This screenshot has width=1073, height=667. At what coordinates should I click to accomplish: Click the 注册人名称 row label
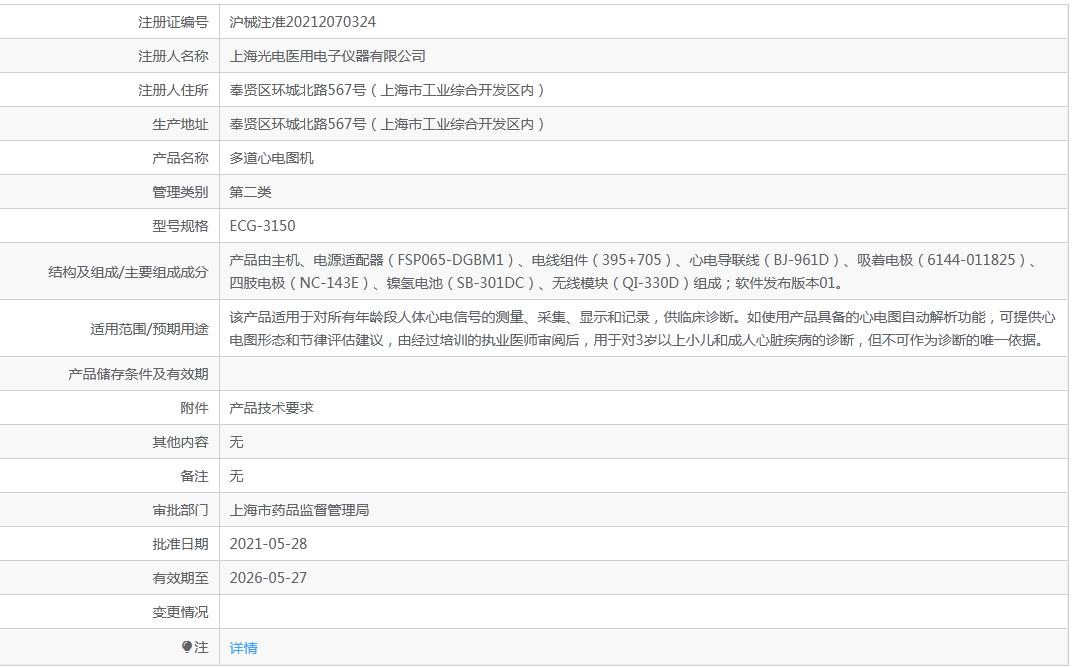coord(173,56)
